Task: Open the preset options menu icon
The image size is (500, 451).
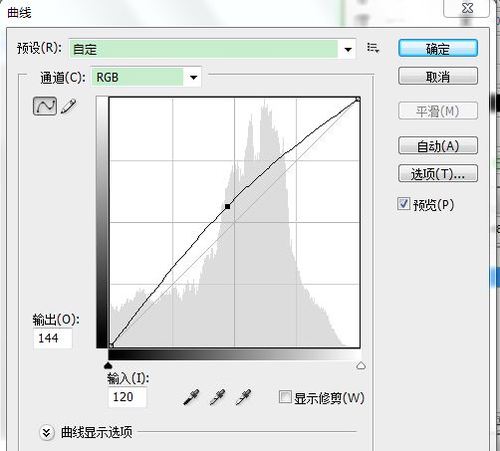Action: click(373, 48)
